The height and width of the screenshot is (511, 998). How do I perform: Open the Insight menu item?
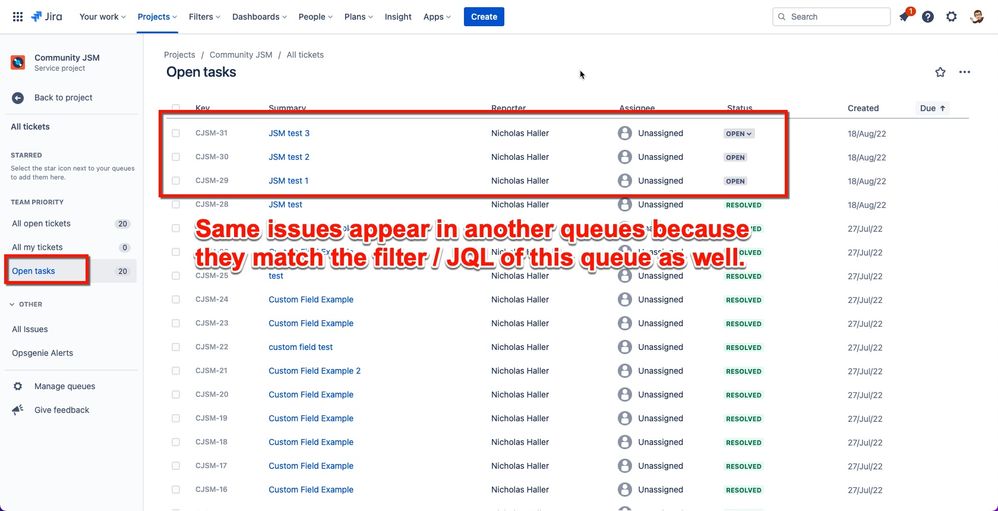coord(398,17)
